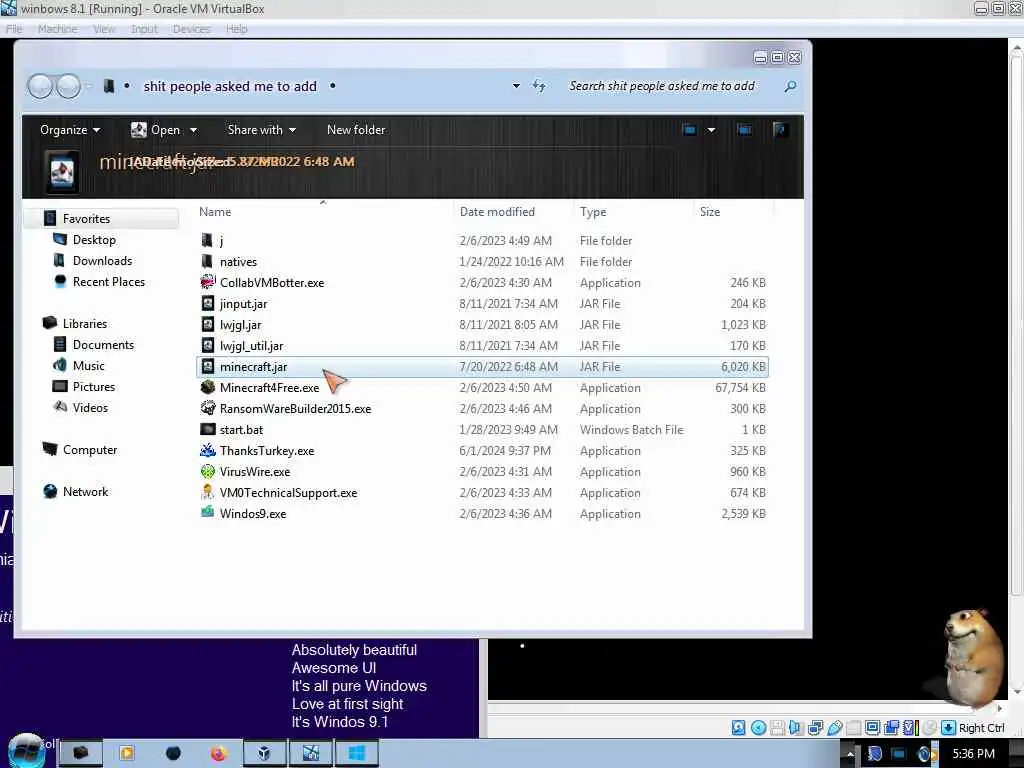Click the refresh icon beside address bar
Screen dimensions: 1024x768
[539, 86]
